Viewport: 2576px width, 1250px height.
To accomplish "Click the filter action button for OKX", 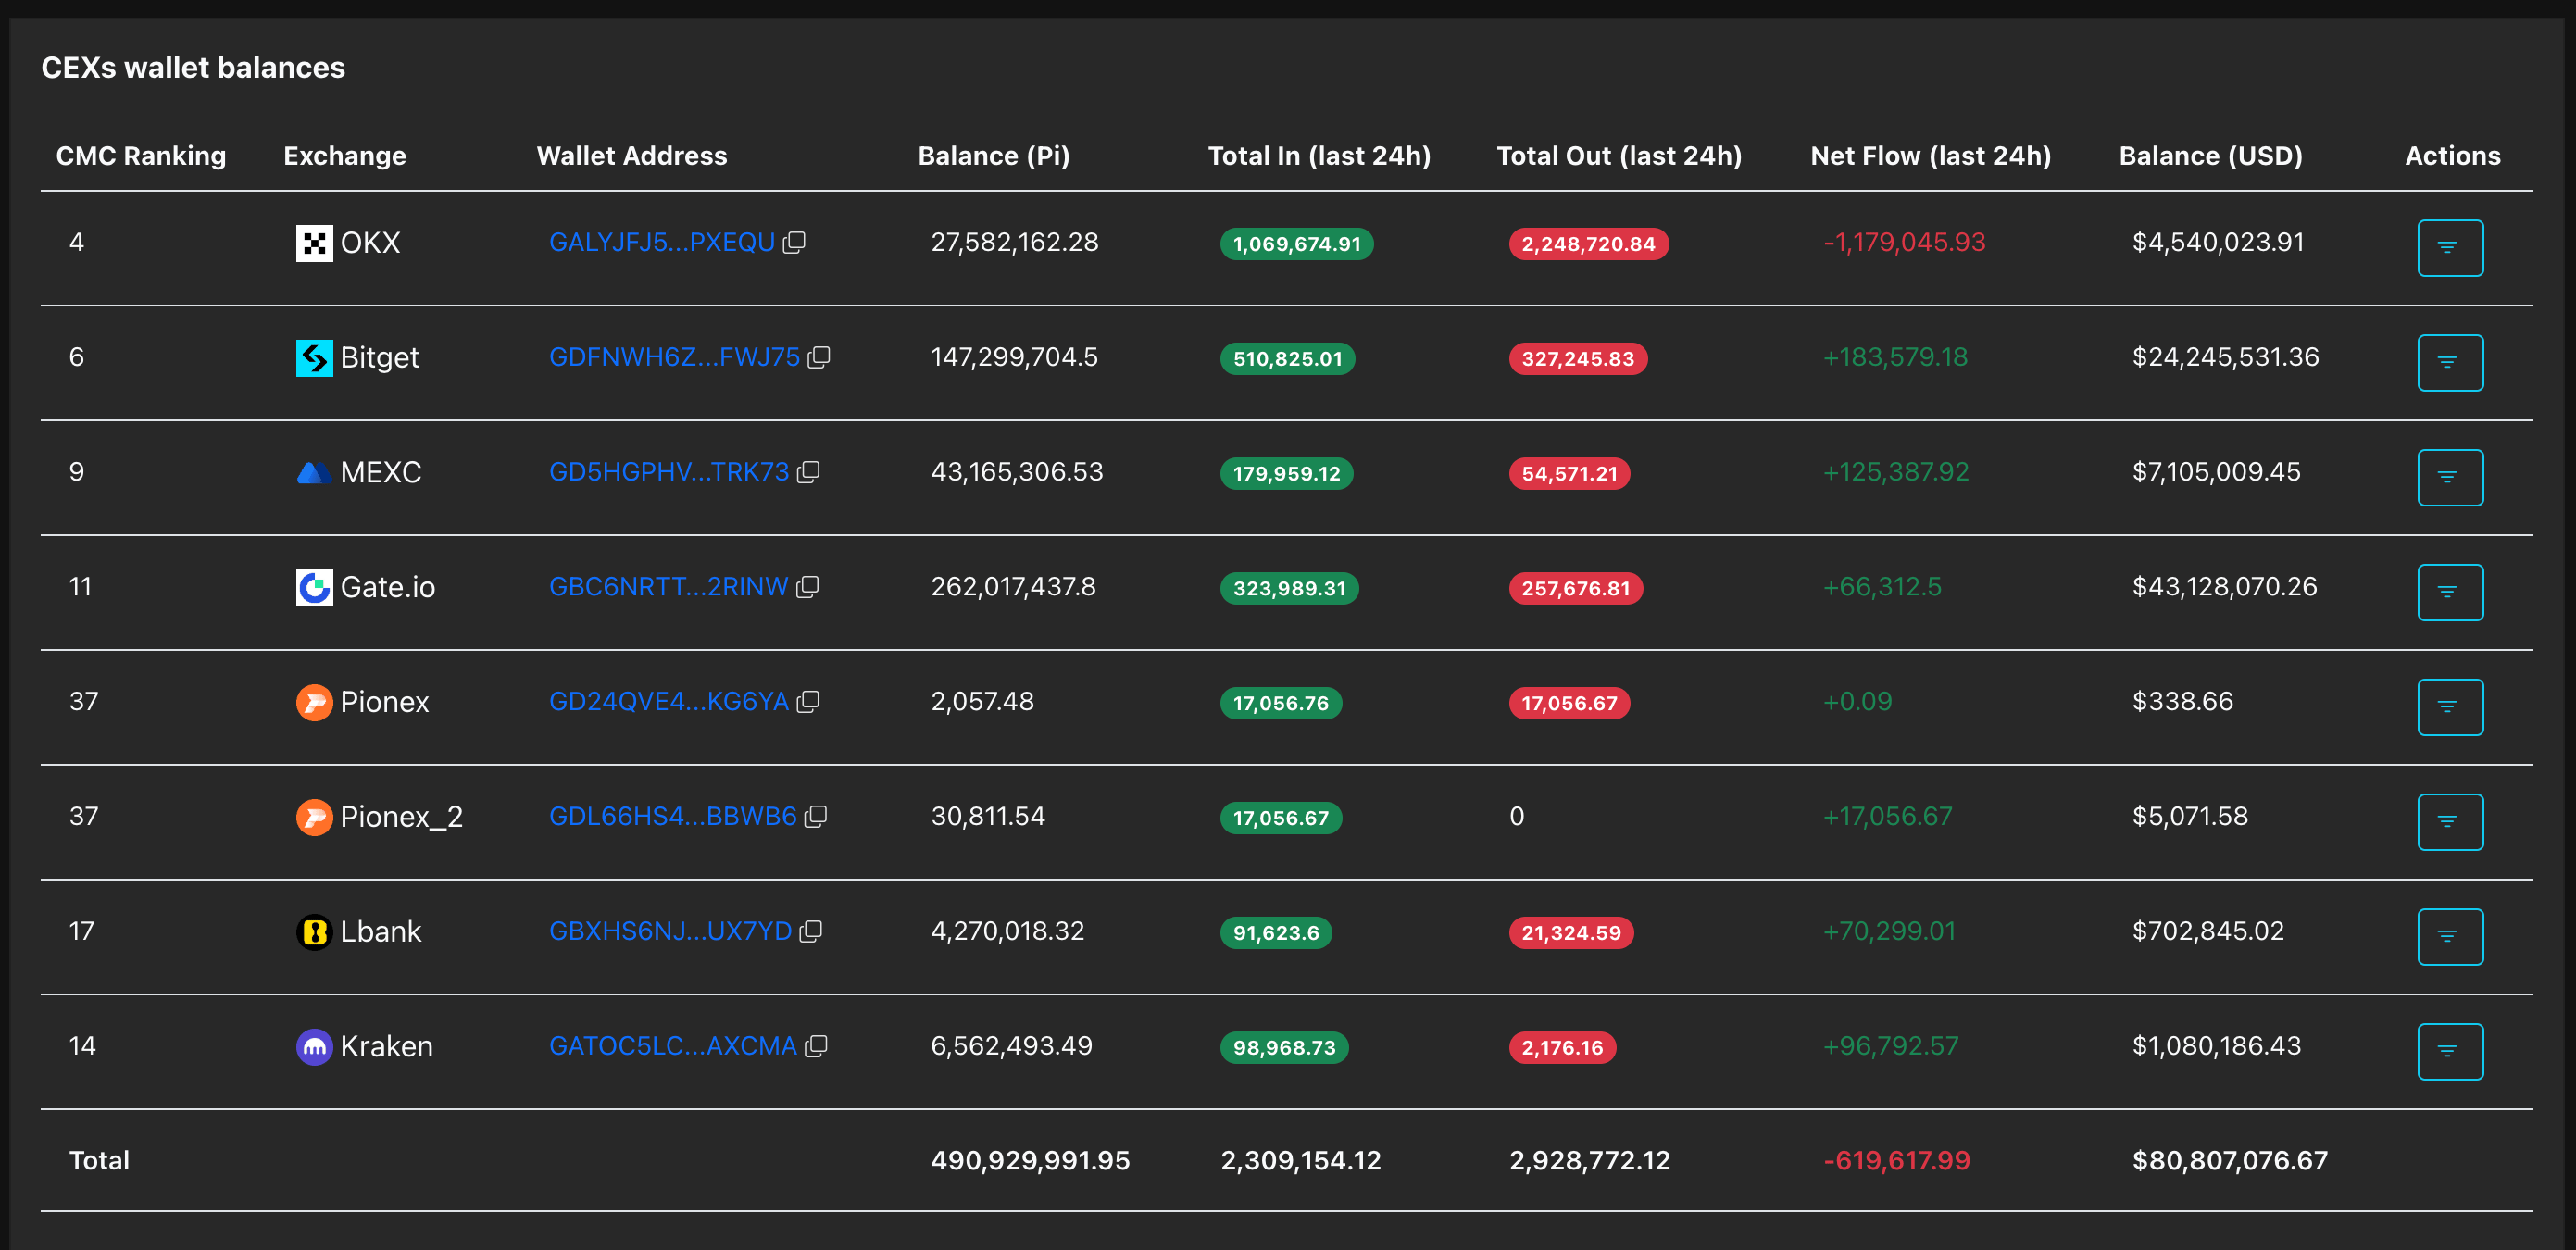I will (x=2449, y=248).
